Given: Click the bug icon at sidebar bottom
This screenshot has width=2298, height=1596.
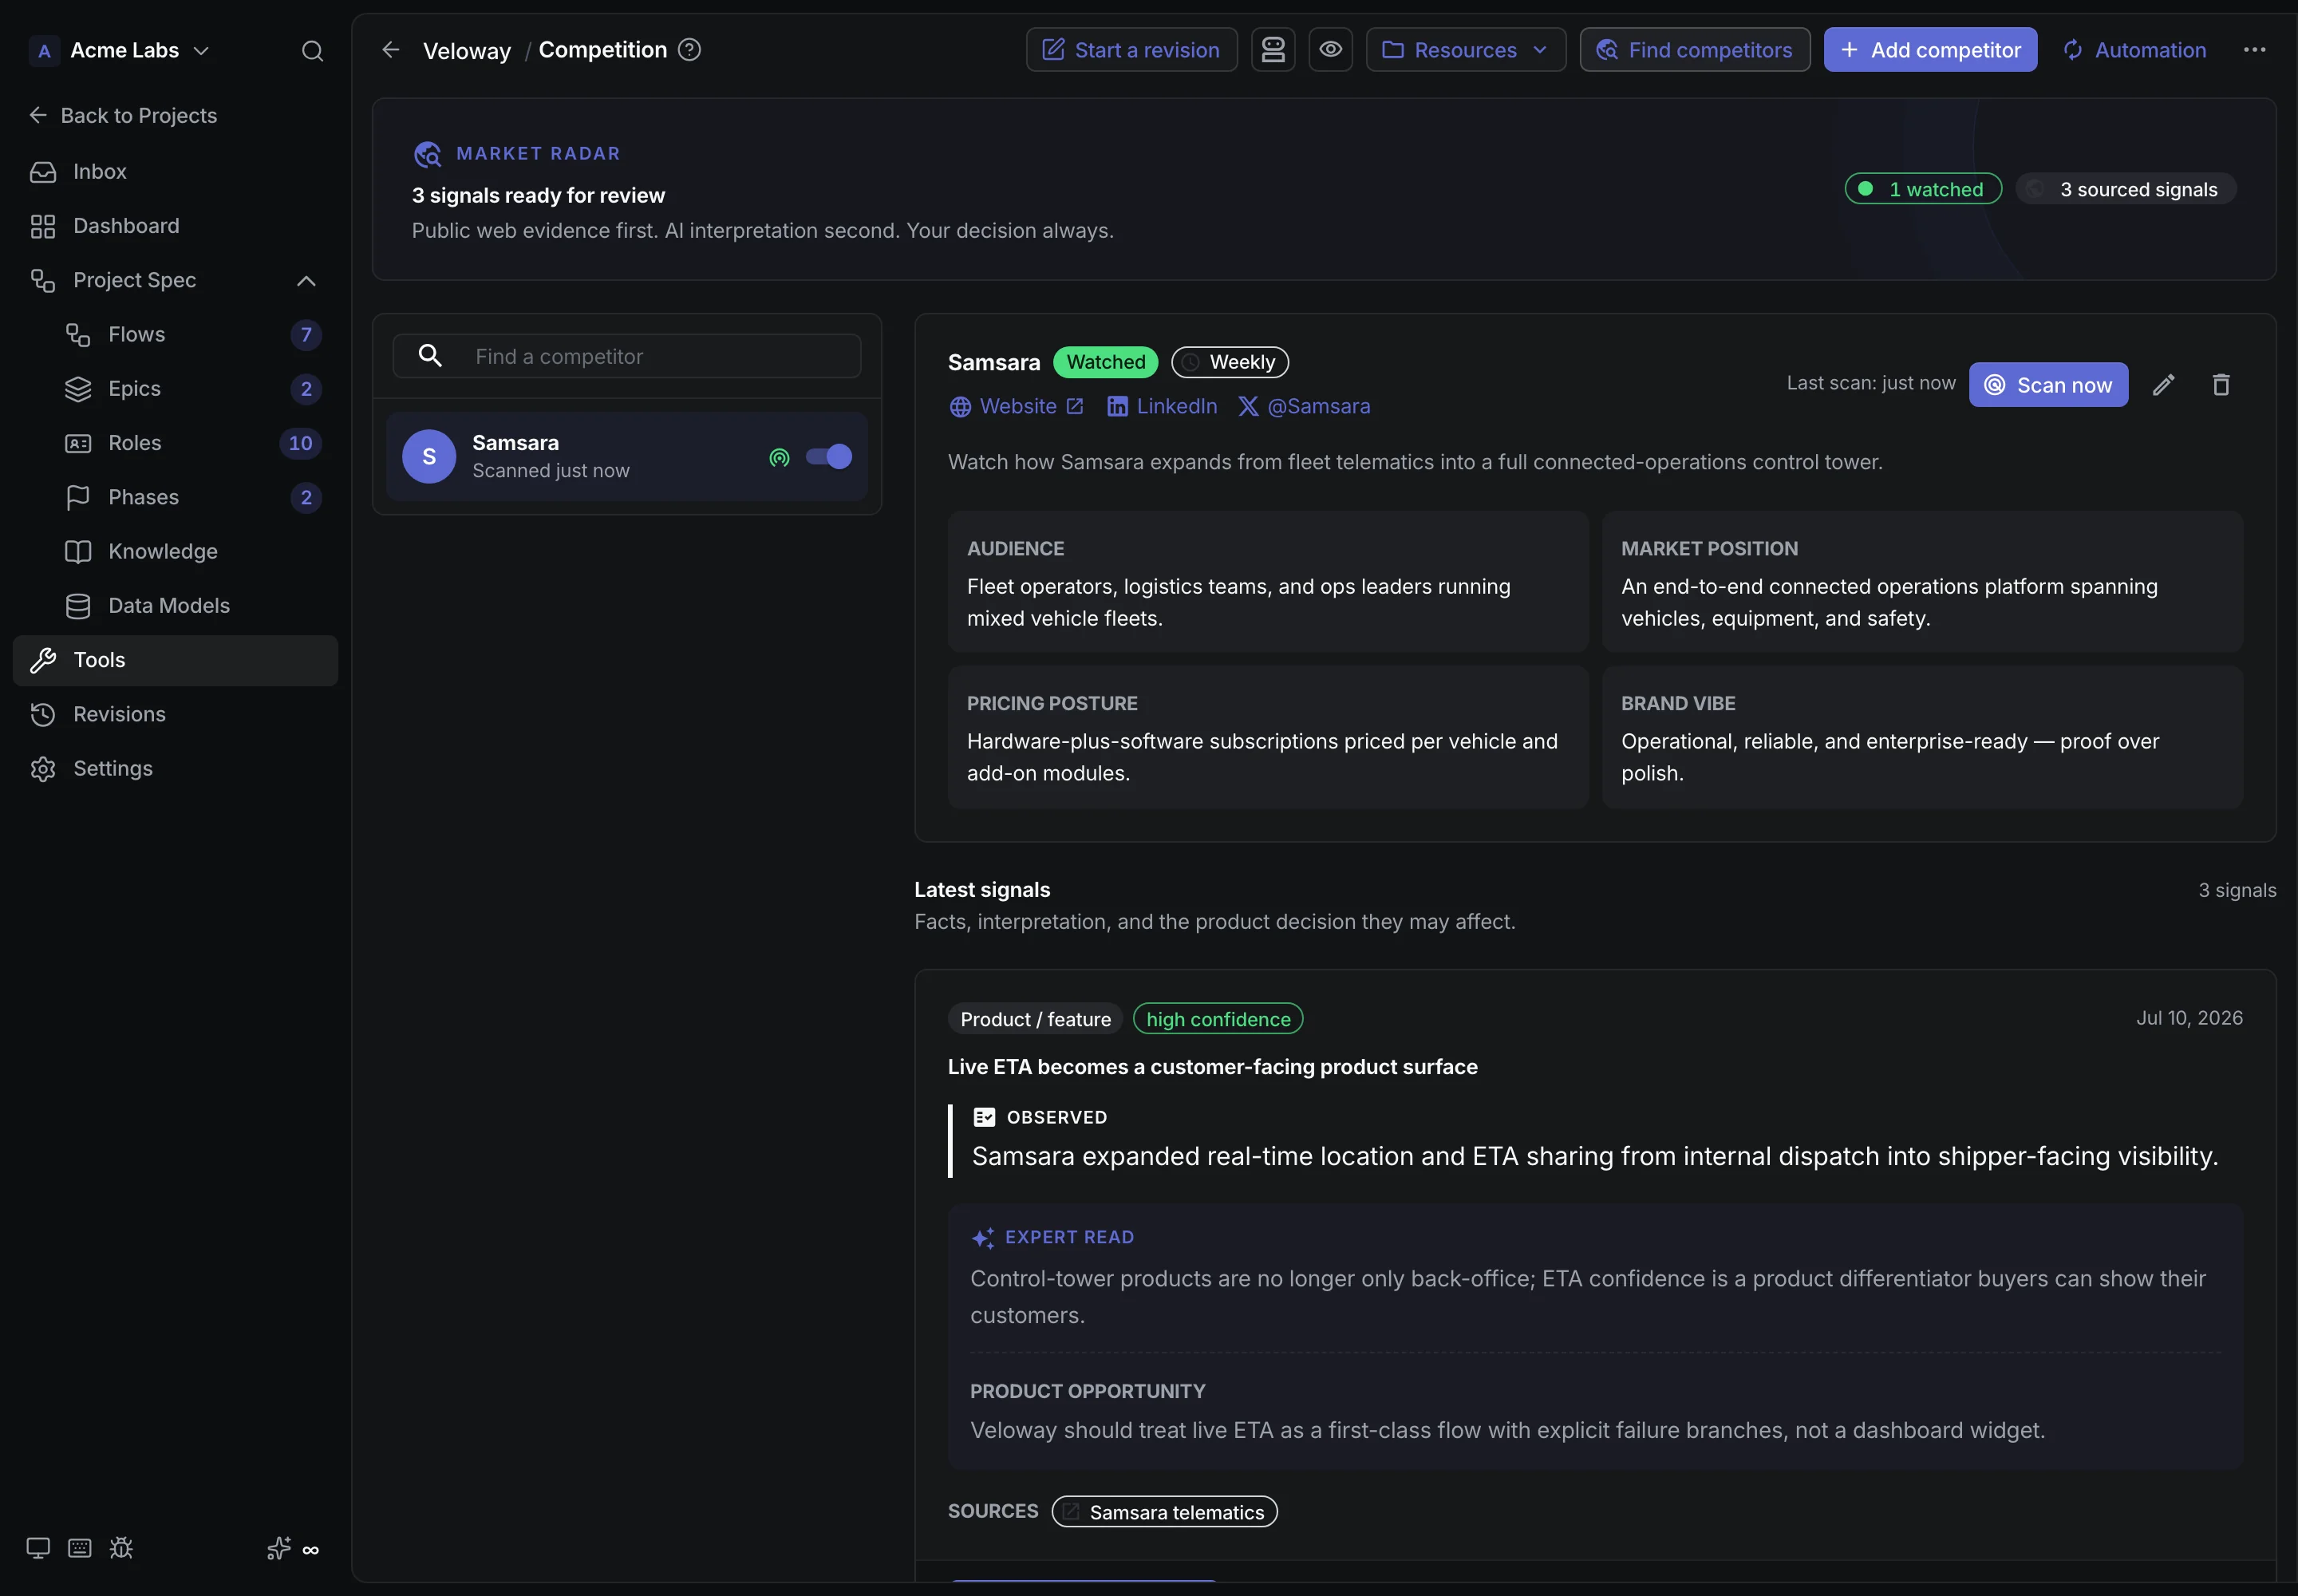Looking at the screenshot, I should coord(121,1548).
